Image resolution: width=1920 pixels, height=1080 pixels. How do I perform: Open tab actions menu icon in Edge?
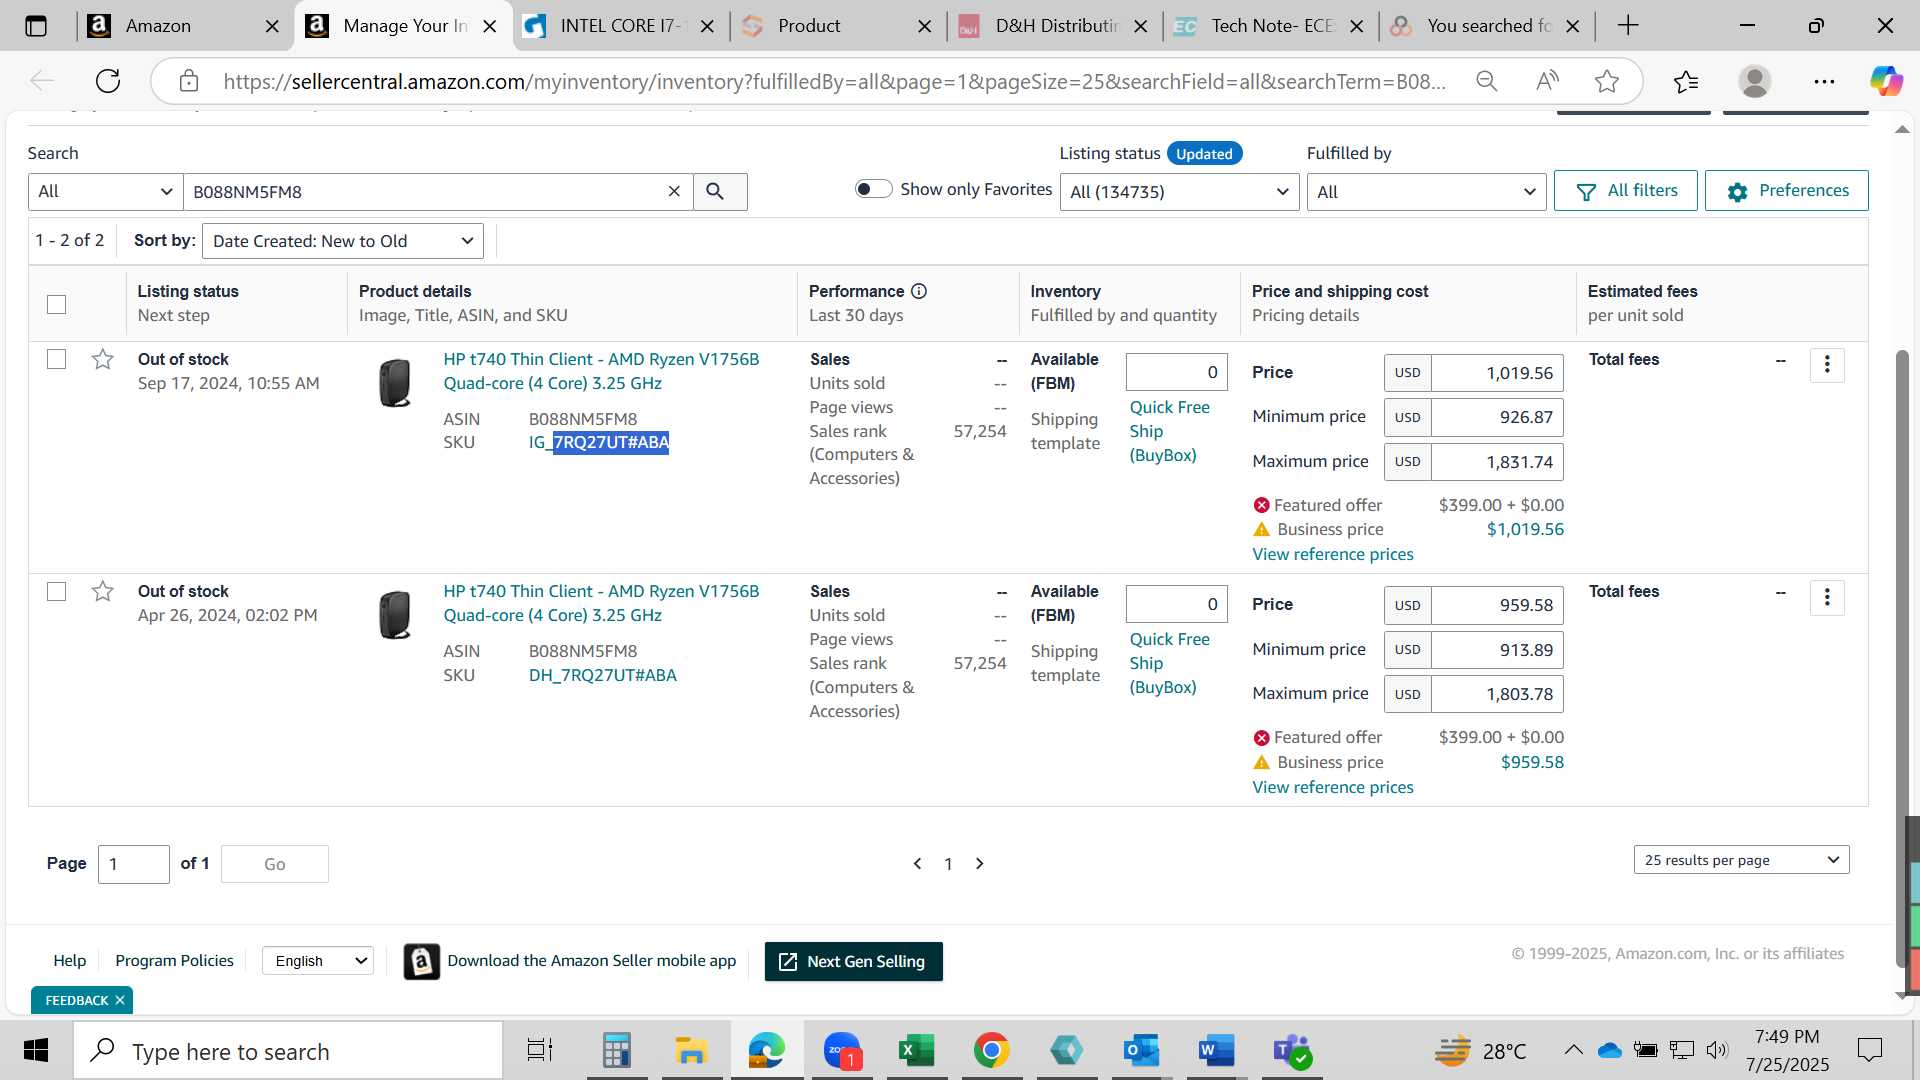pos(36,26)
